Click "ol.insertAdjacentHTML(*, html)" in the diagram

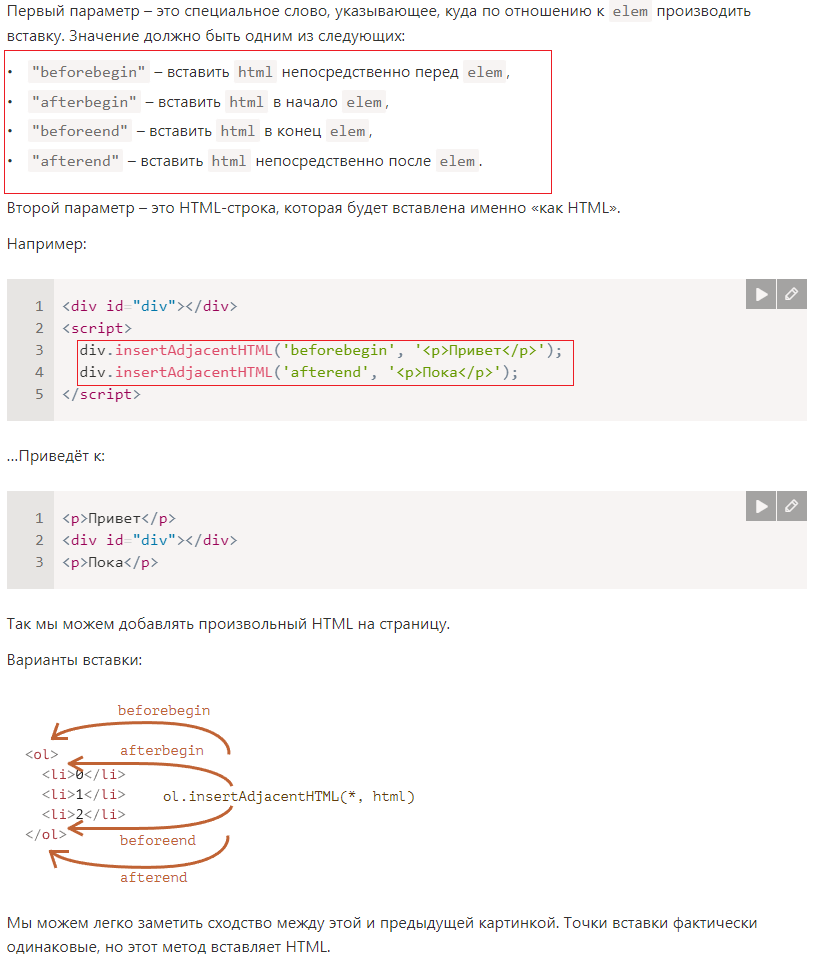[289, 796]
